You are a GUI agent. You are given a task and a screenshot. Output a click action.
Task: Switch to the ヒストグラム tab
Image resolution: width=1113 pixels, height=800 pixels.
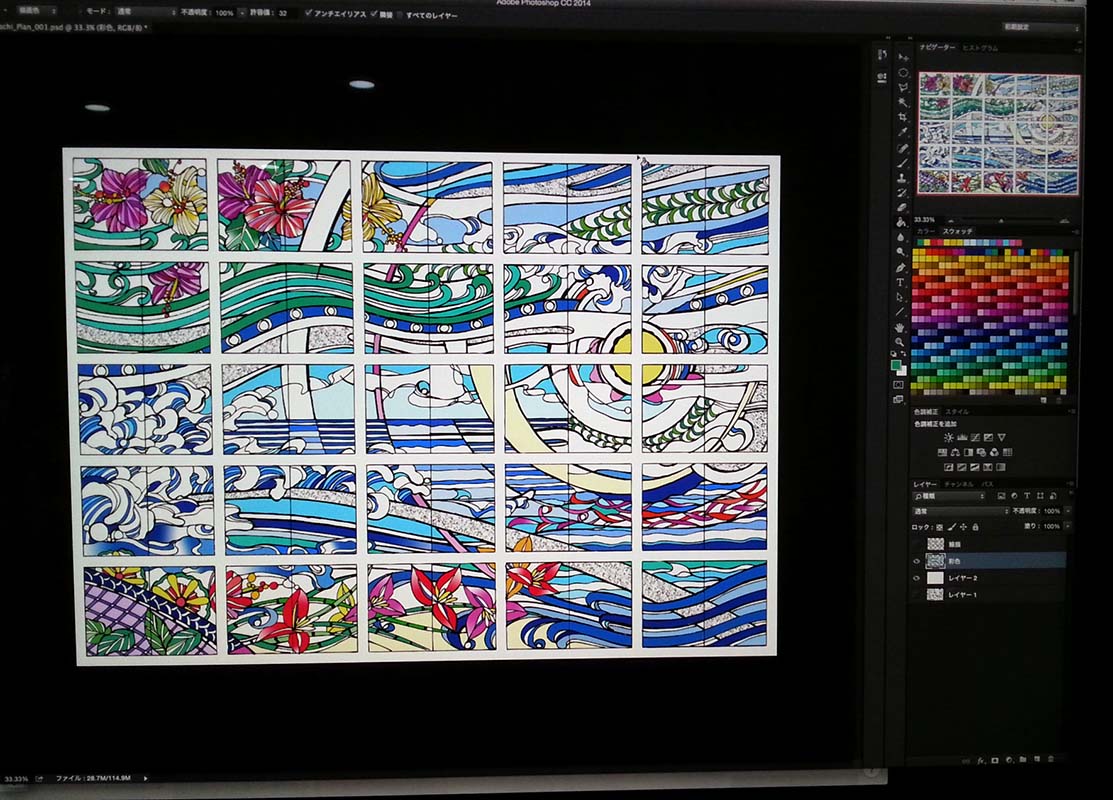coord(980,48)
